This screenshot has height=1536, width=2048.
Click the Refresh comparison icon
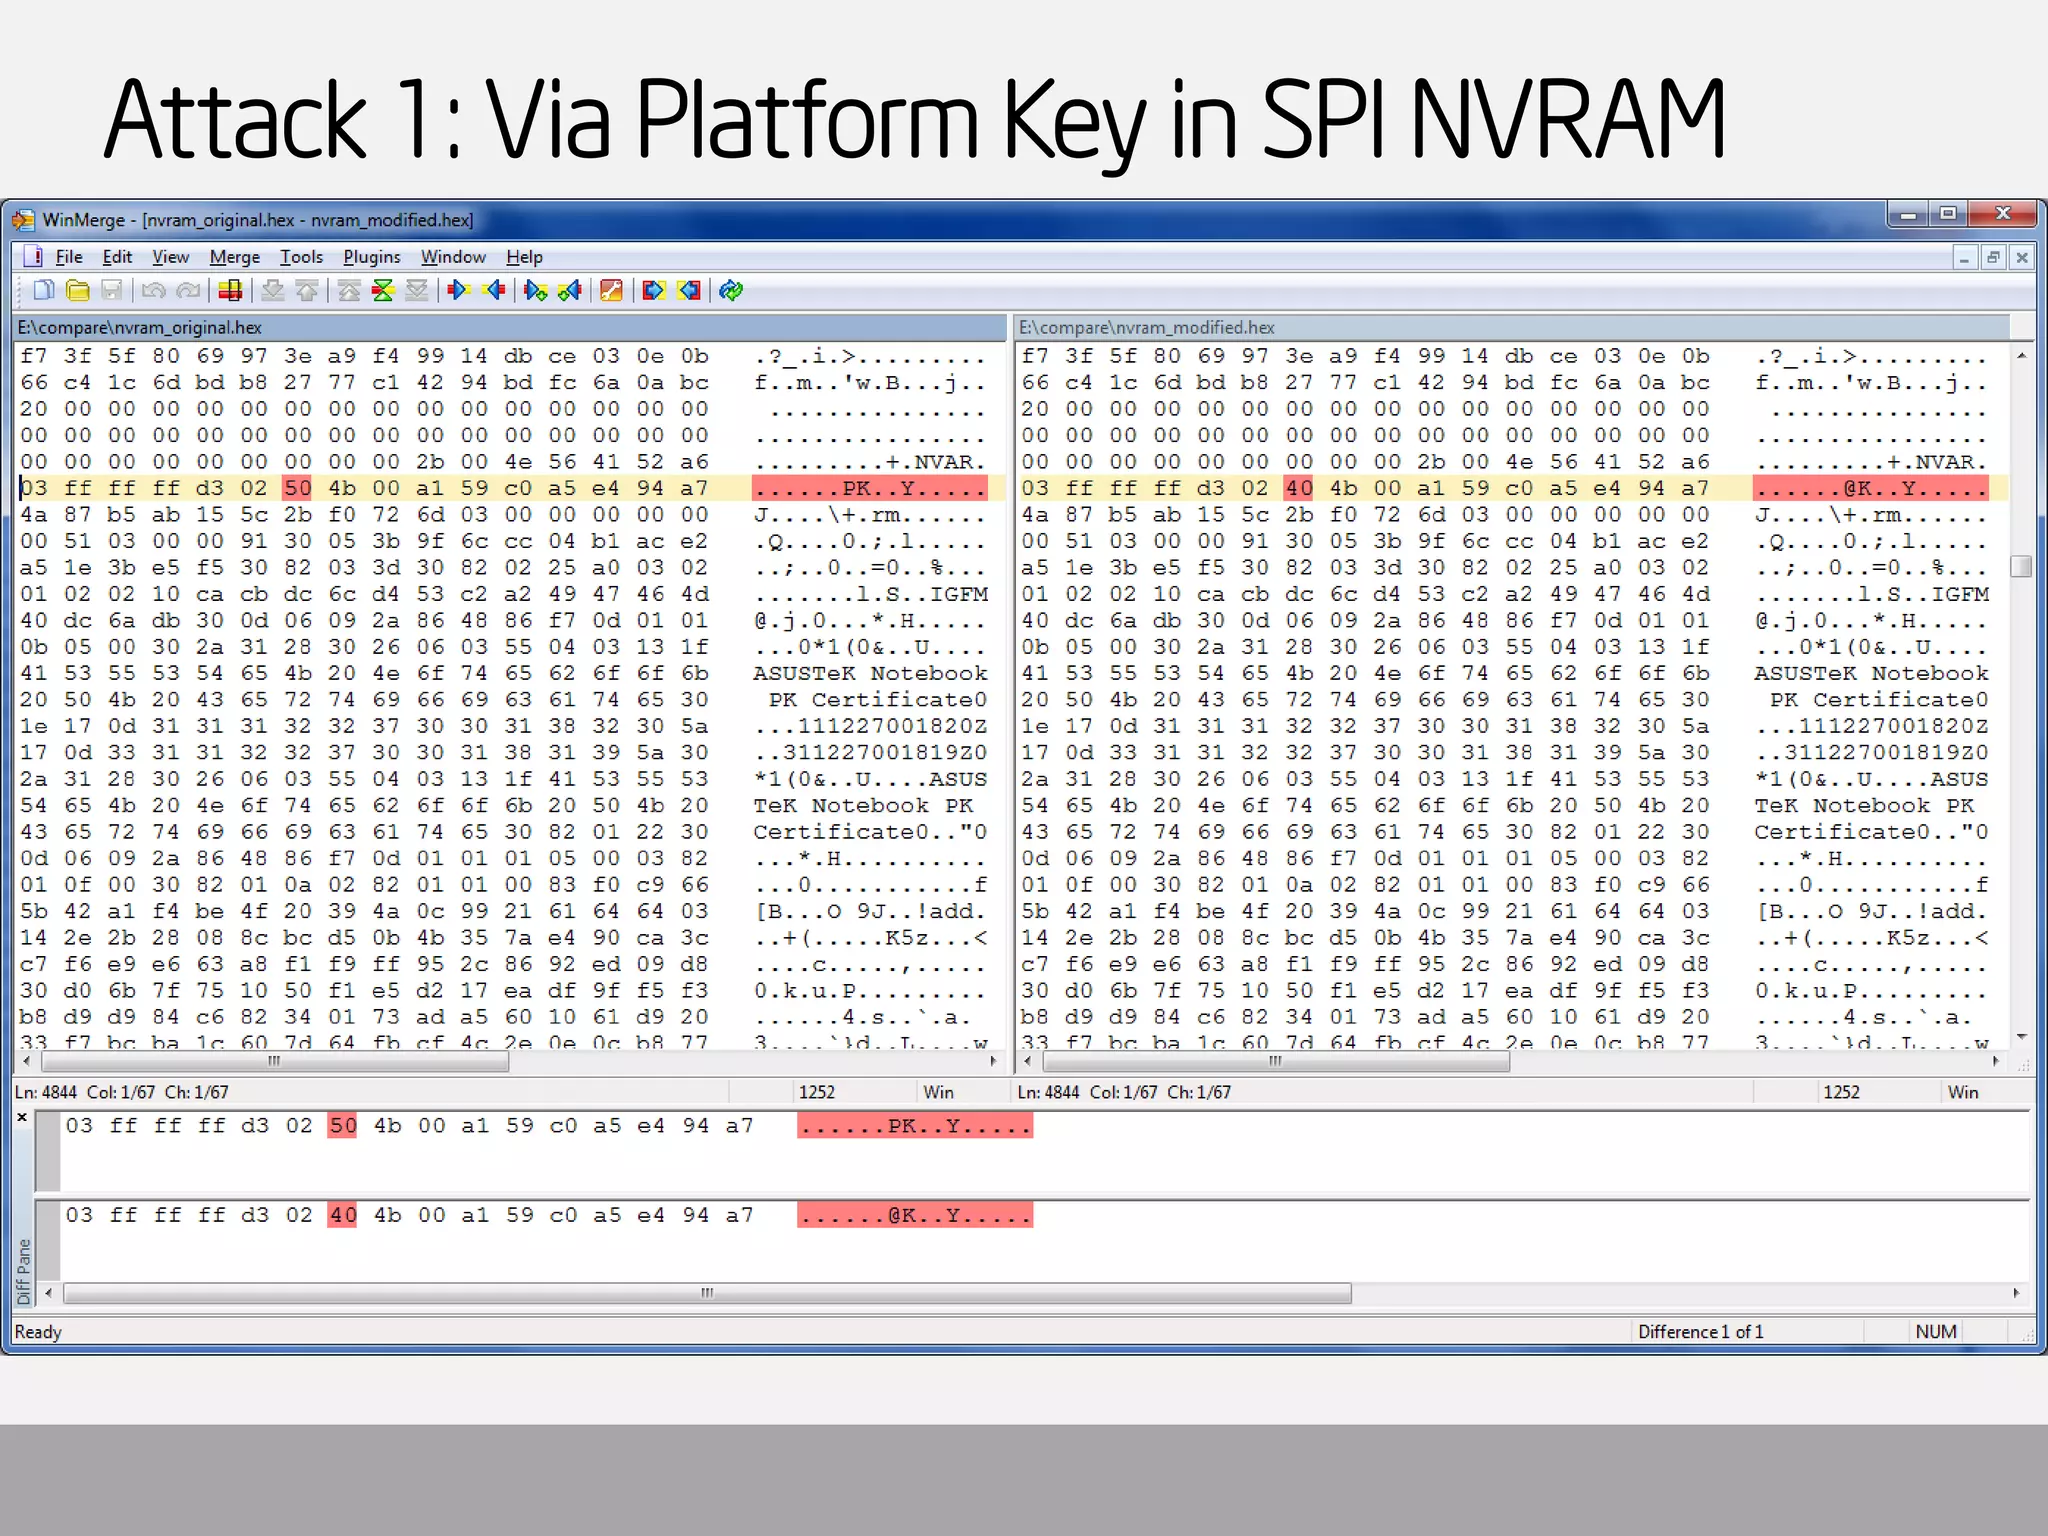tap(731, 290)
